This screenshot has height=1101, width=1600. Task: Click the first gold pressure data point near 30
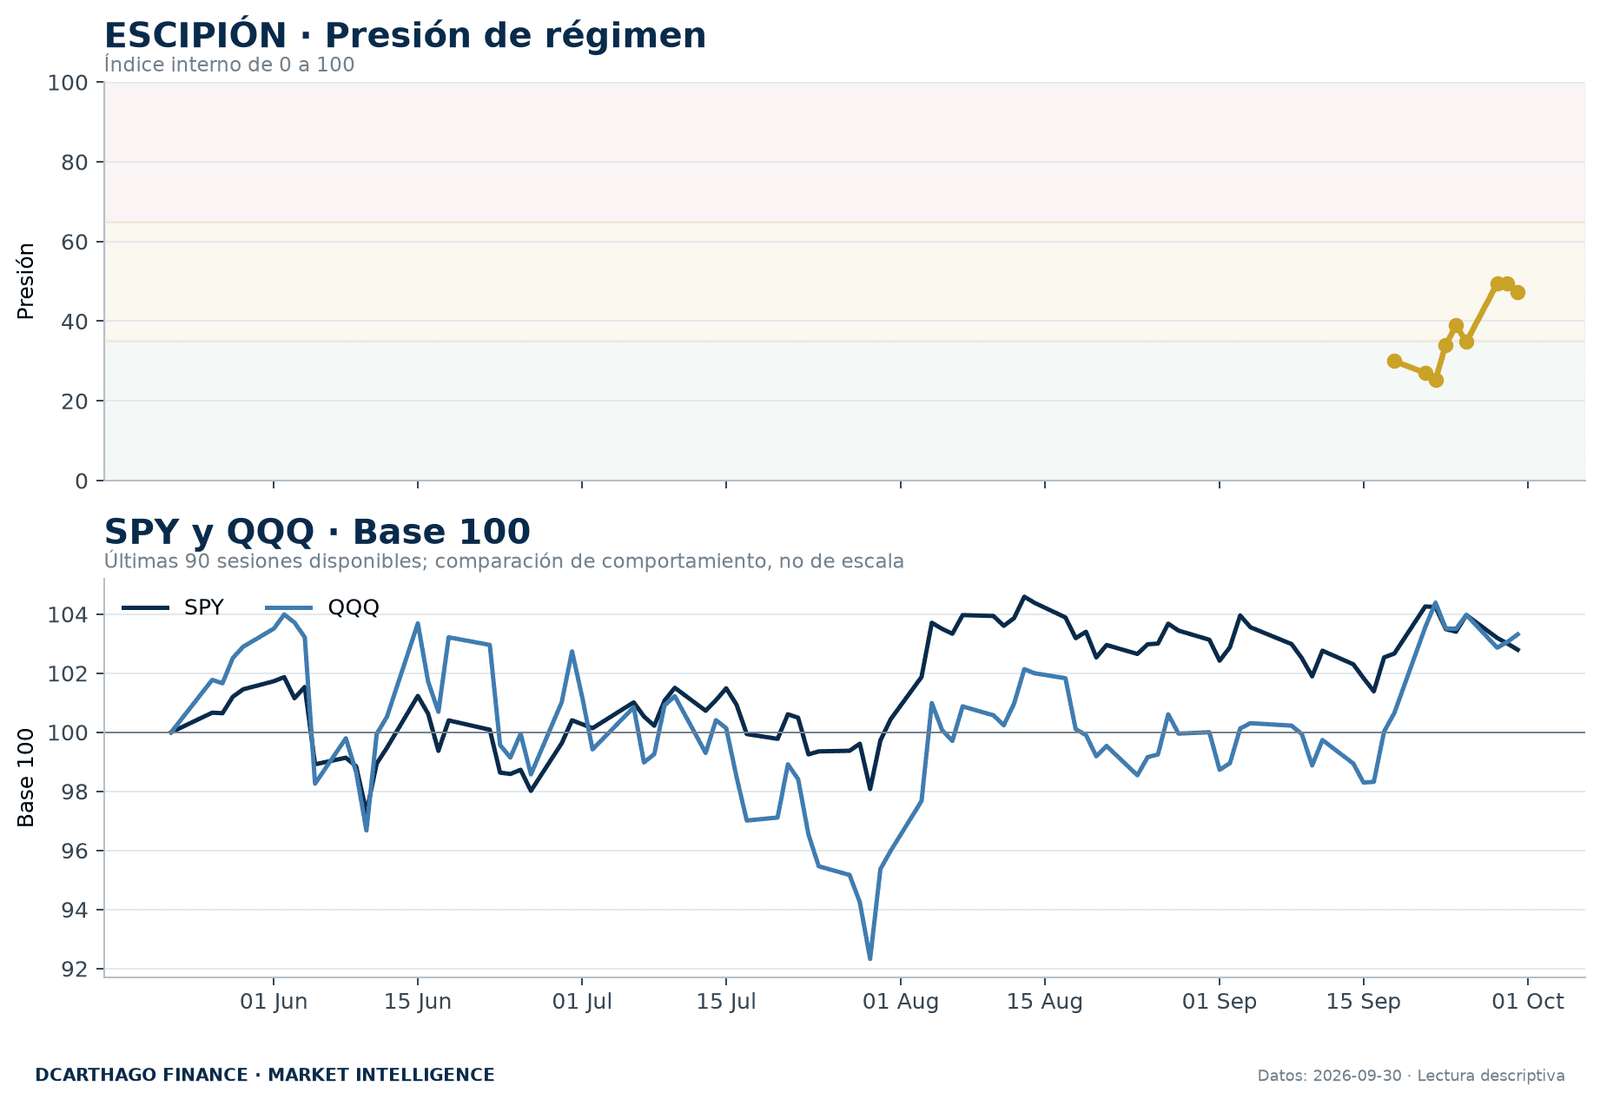pos(1394,361)
